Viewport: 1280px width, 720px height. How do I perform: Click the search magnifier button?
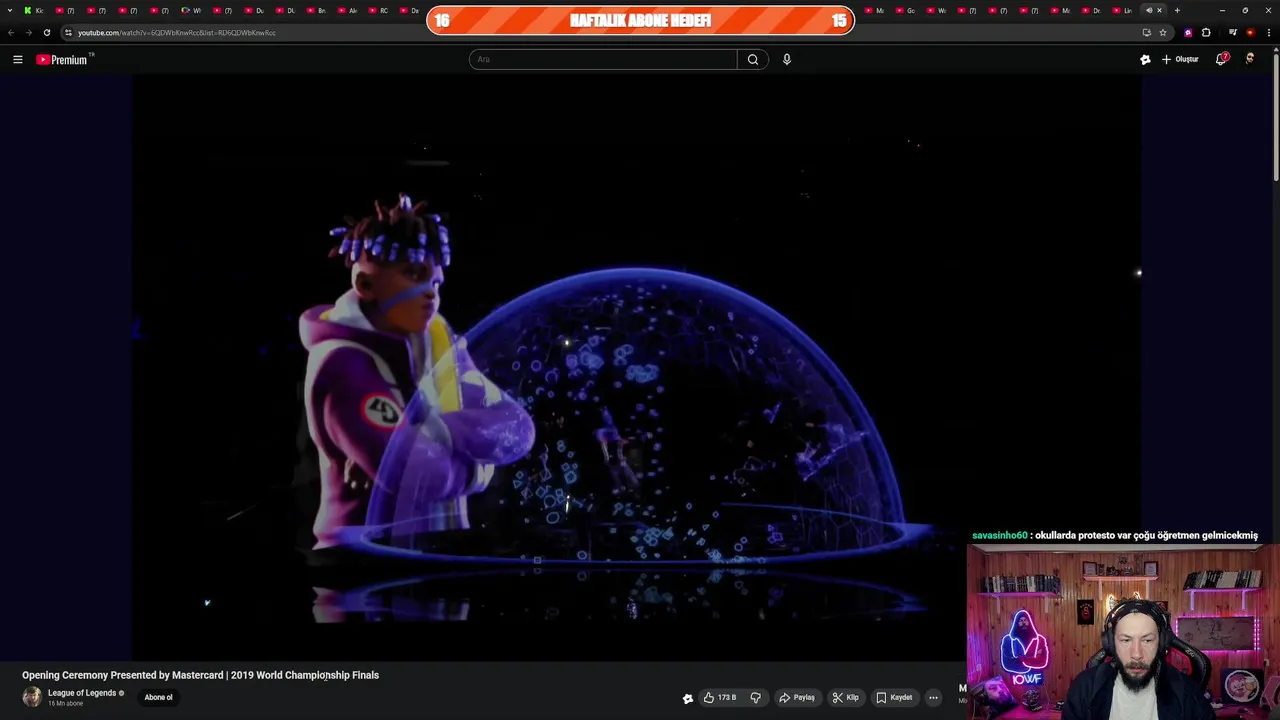click(753, 59)
